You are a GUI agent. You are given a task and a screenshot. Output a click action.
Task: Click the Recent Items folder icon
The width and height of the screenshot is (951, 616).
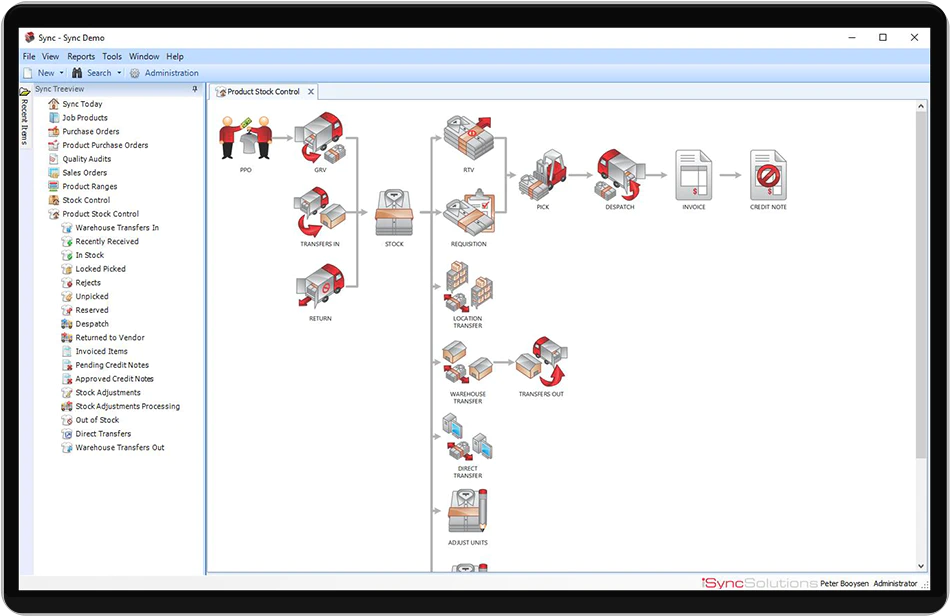point(25,92)
